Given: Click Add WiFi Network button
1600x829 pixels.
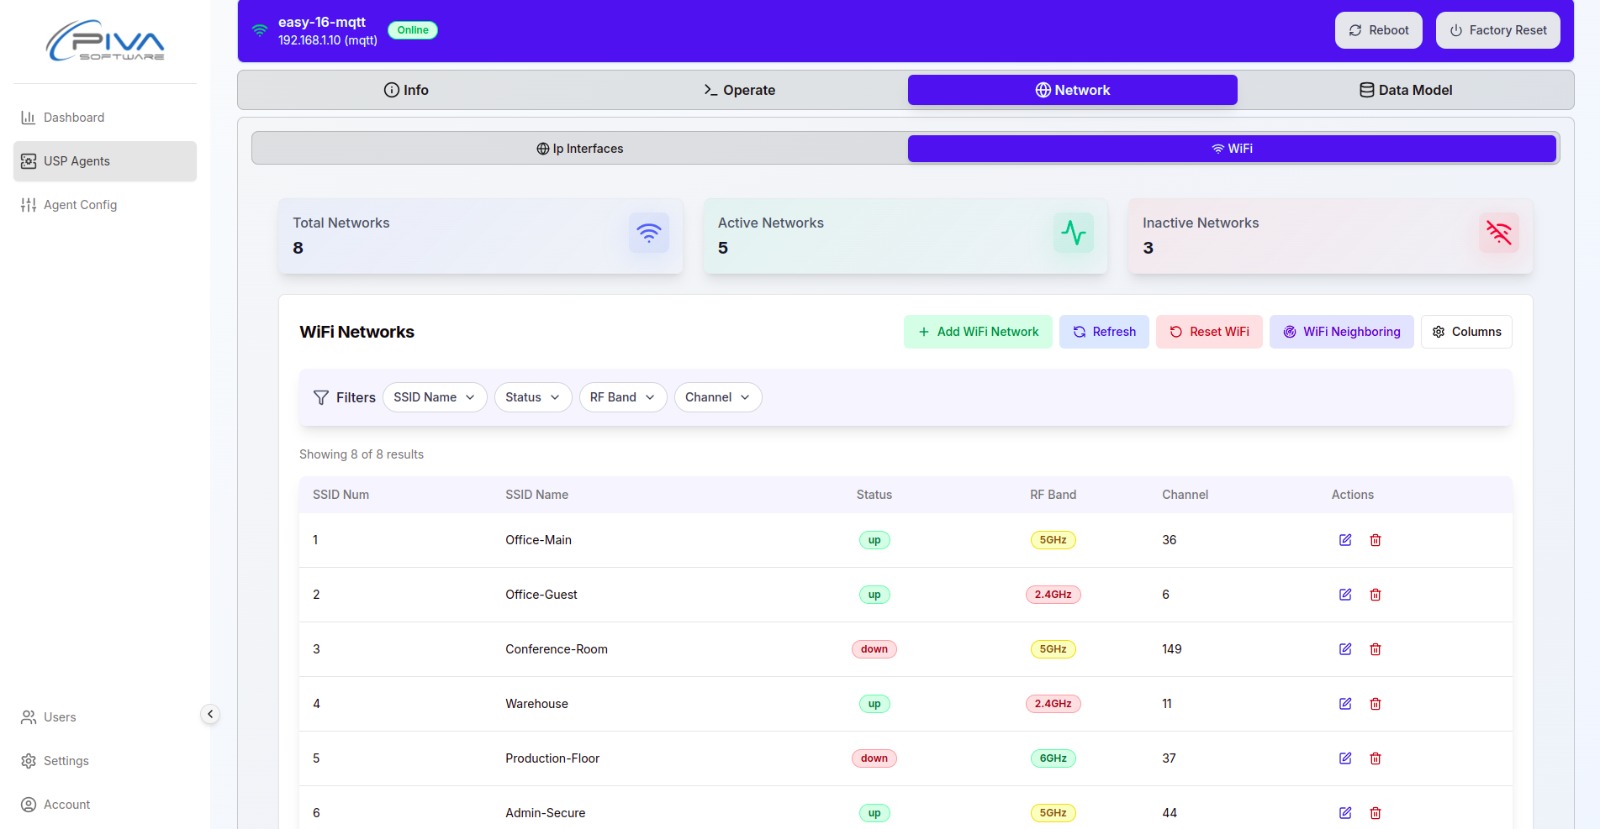Looking at the screenshot, I should pyautogui.click(x=977, y=332).
